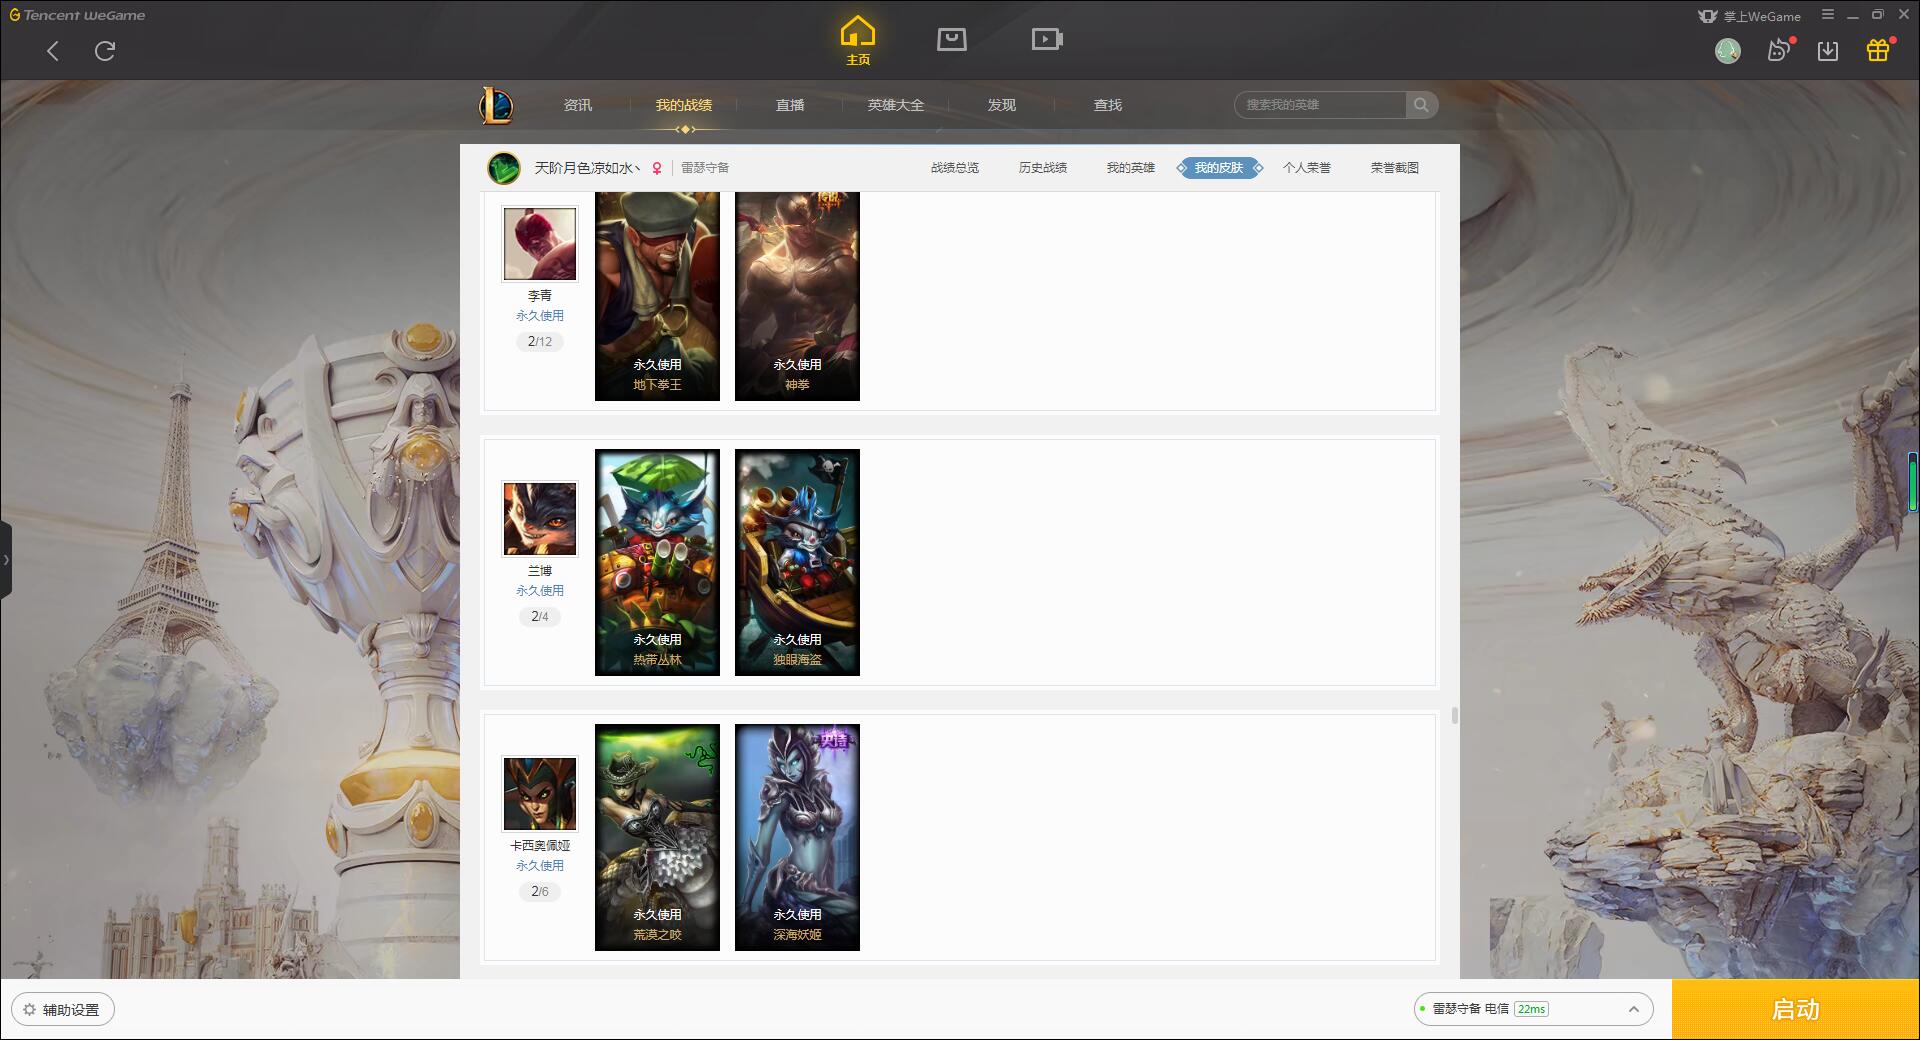The image size is (1920, 1040).
Task: Click the right edge green scrollbar
Action: pos(1915,483)
